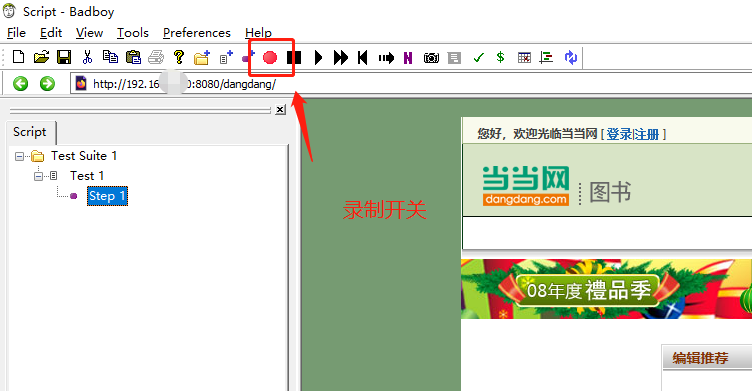Save the script with the floppy disk icon

coord(64,57)
